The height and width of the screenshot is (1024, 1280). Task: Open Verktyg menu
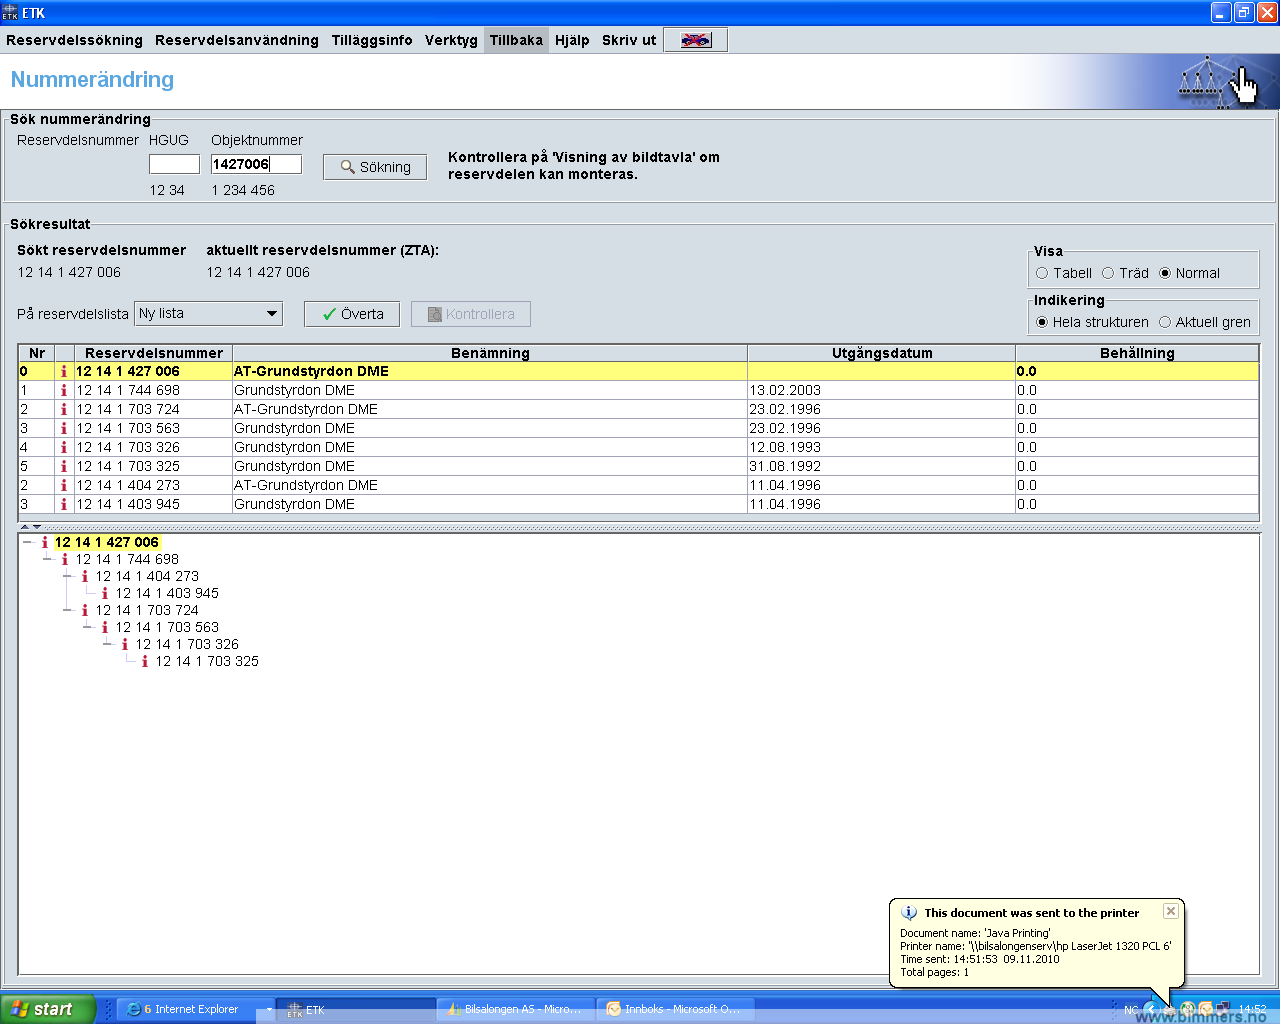pyautogui.click(x=451, y=40)
